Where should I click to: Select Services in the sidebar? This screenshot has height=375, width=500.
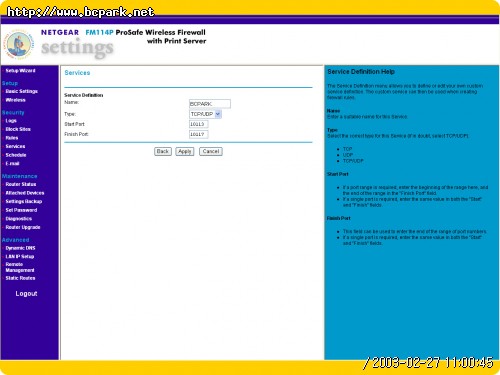pyautogui.click(x=15, y=146)
